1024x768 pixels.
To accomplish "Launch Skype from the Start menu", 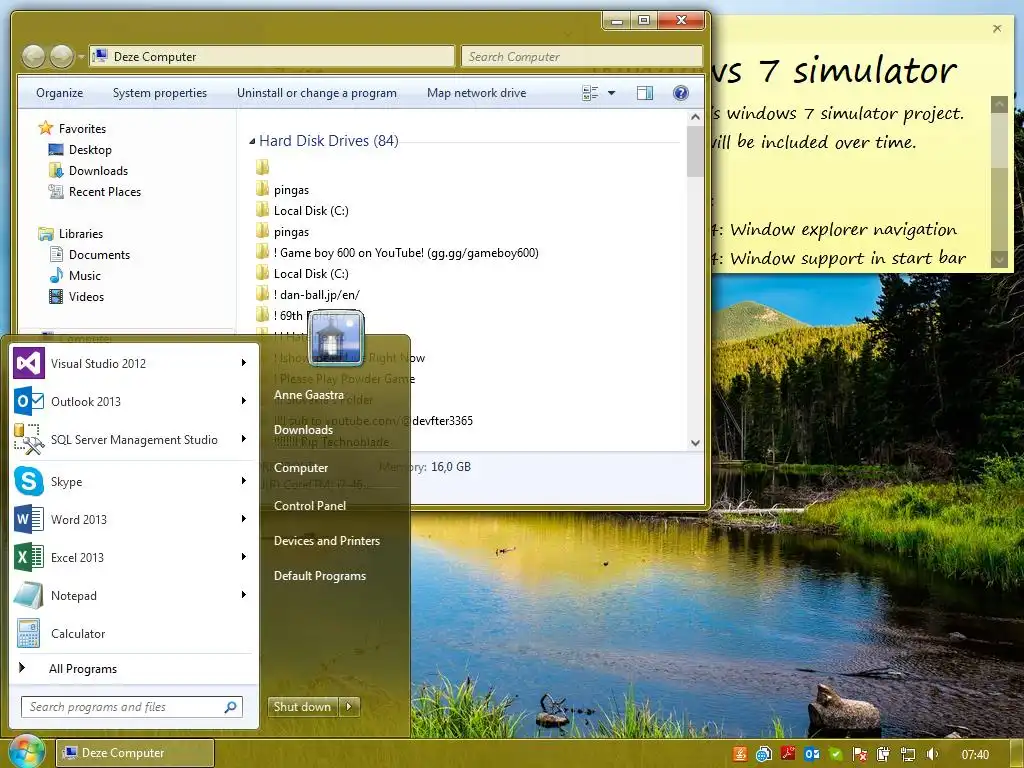I will pyautogui.click(x=133, y=481).
